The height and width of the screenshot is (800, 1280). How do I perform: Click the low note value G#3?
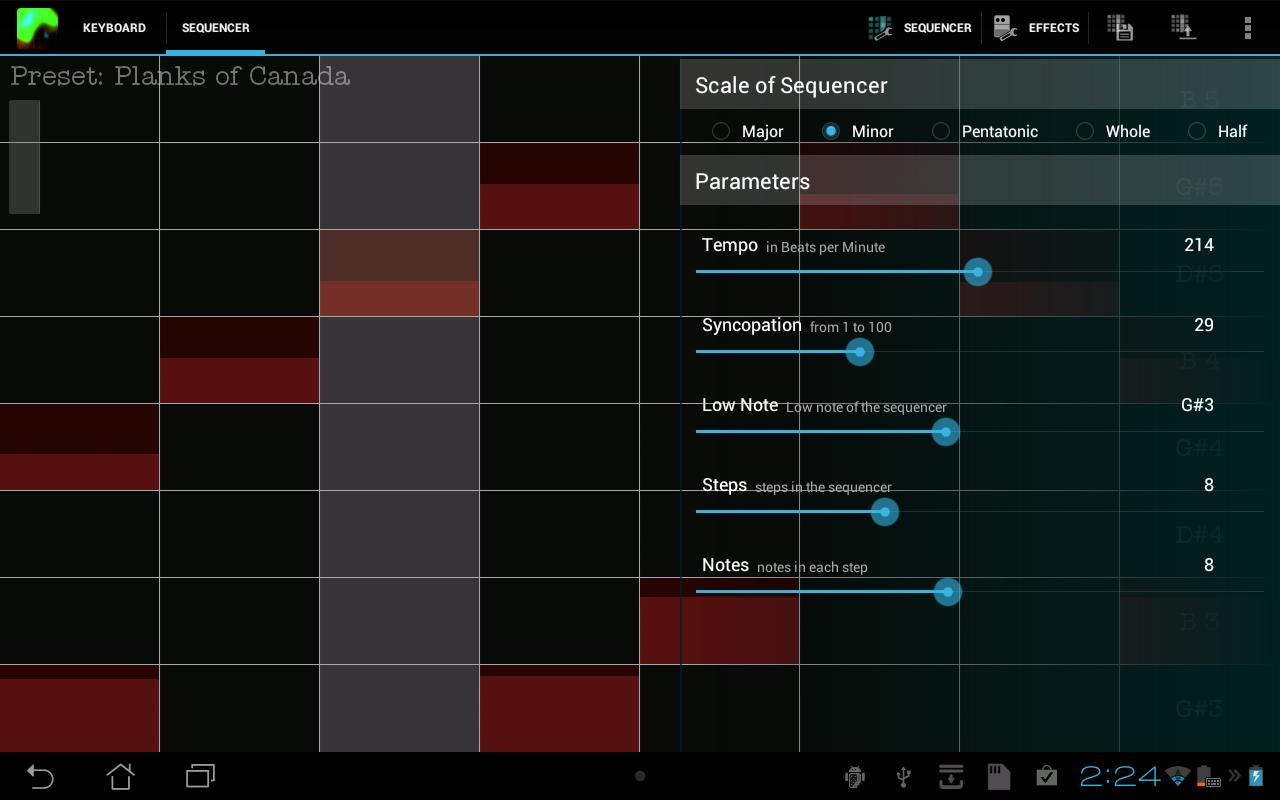tap(1197, 405)
